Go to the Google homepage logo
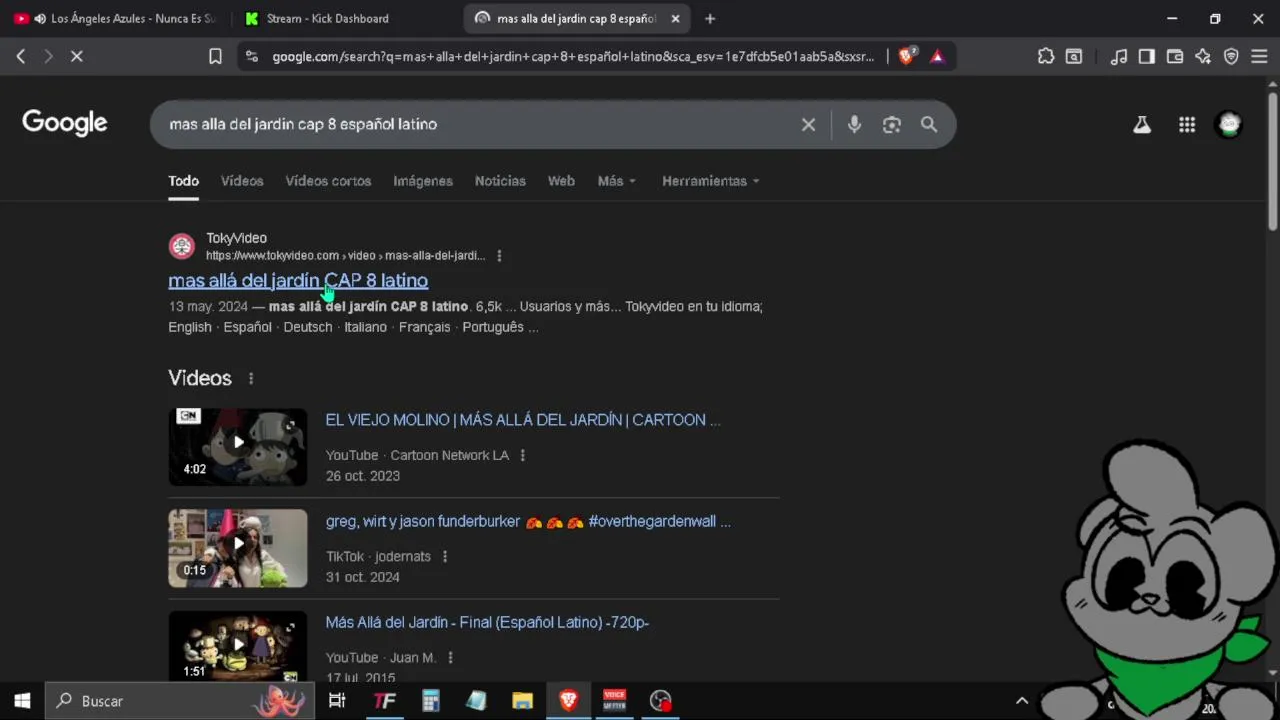The image size is (1280, 720). [x=65, y=123]
